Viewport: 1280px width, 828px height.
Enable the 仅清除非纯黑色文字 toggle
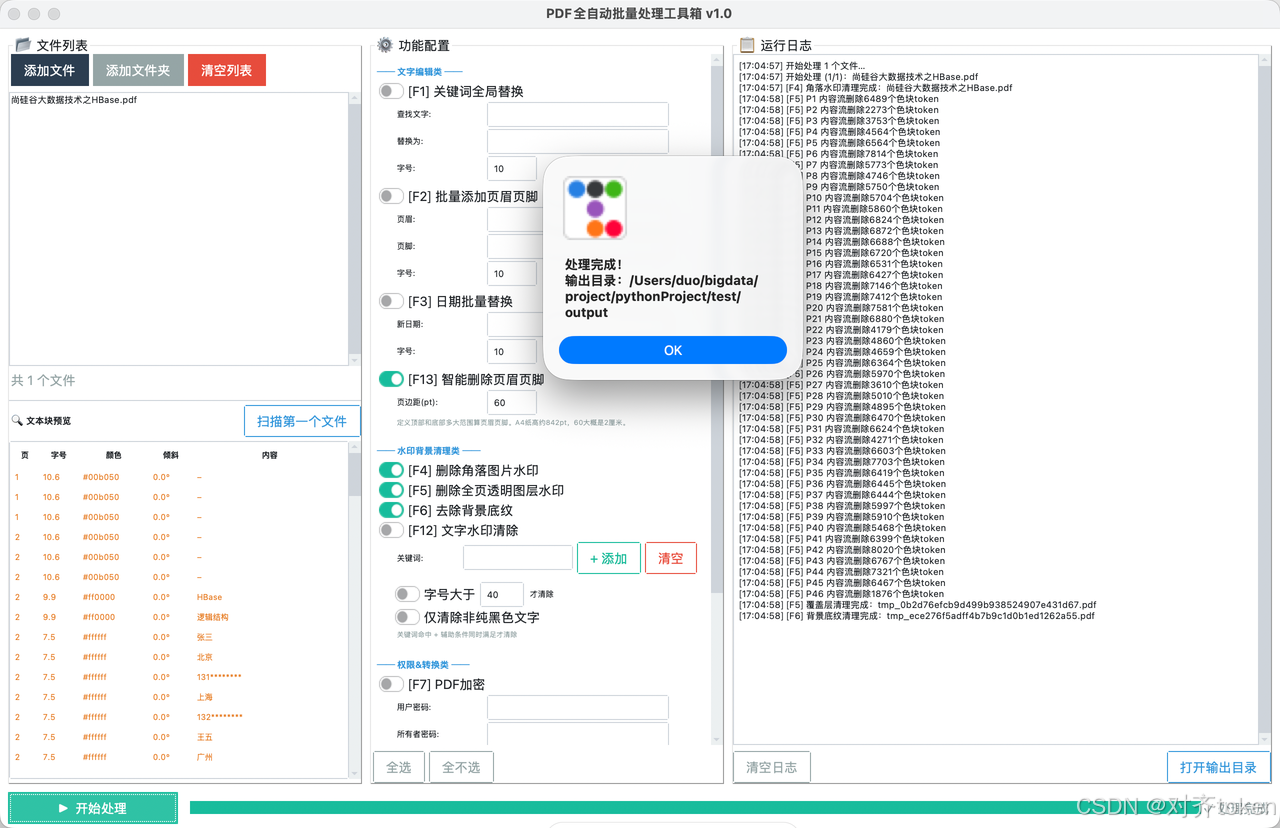click(x=407, y=617)
